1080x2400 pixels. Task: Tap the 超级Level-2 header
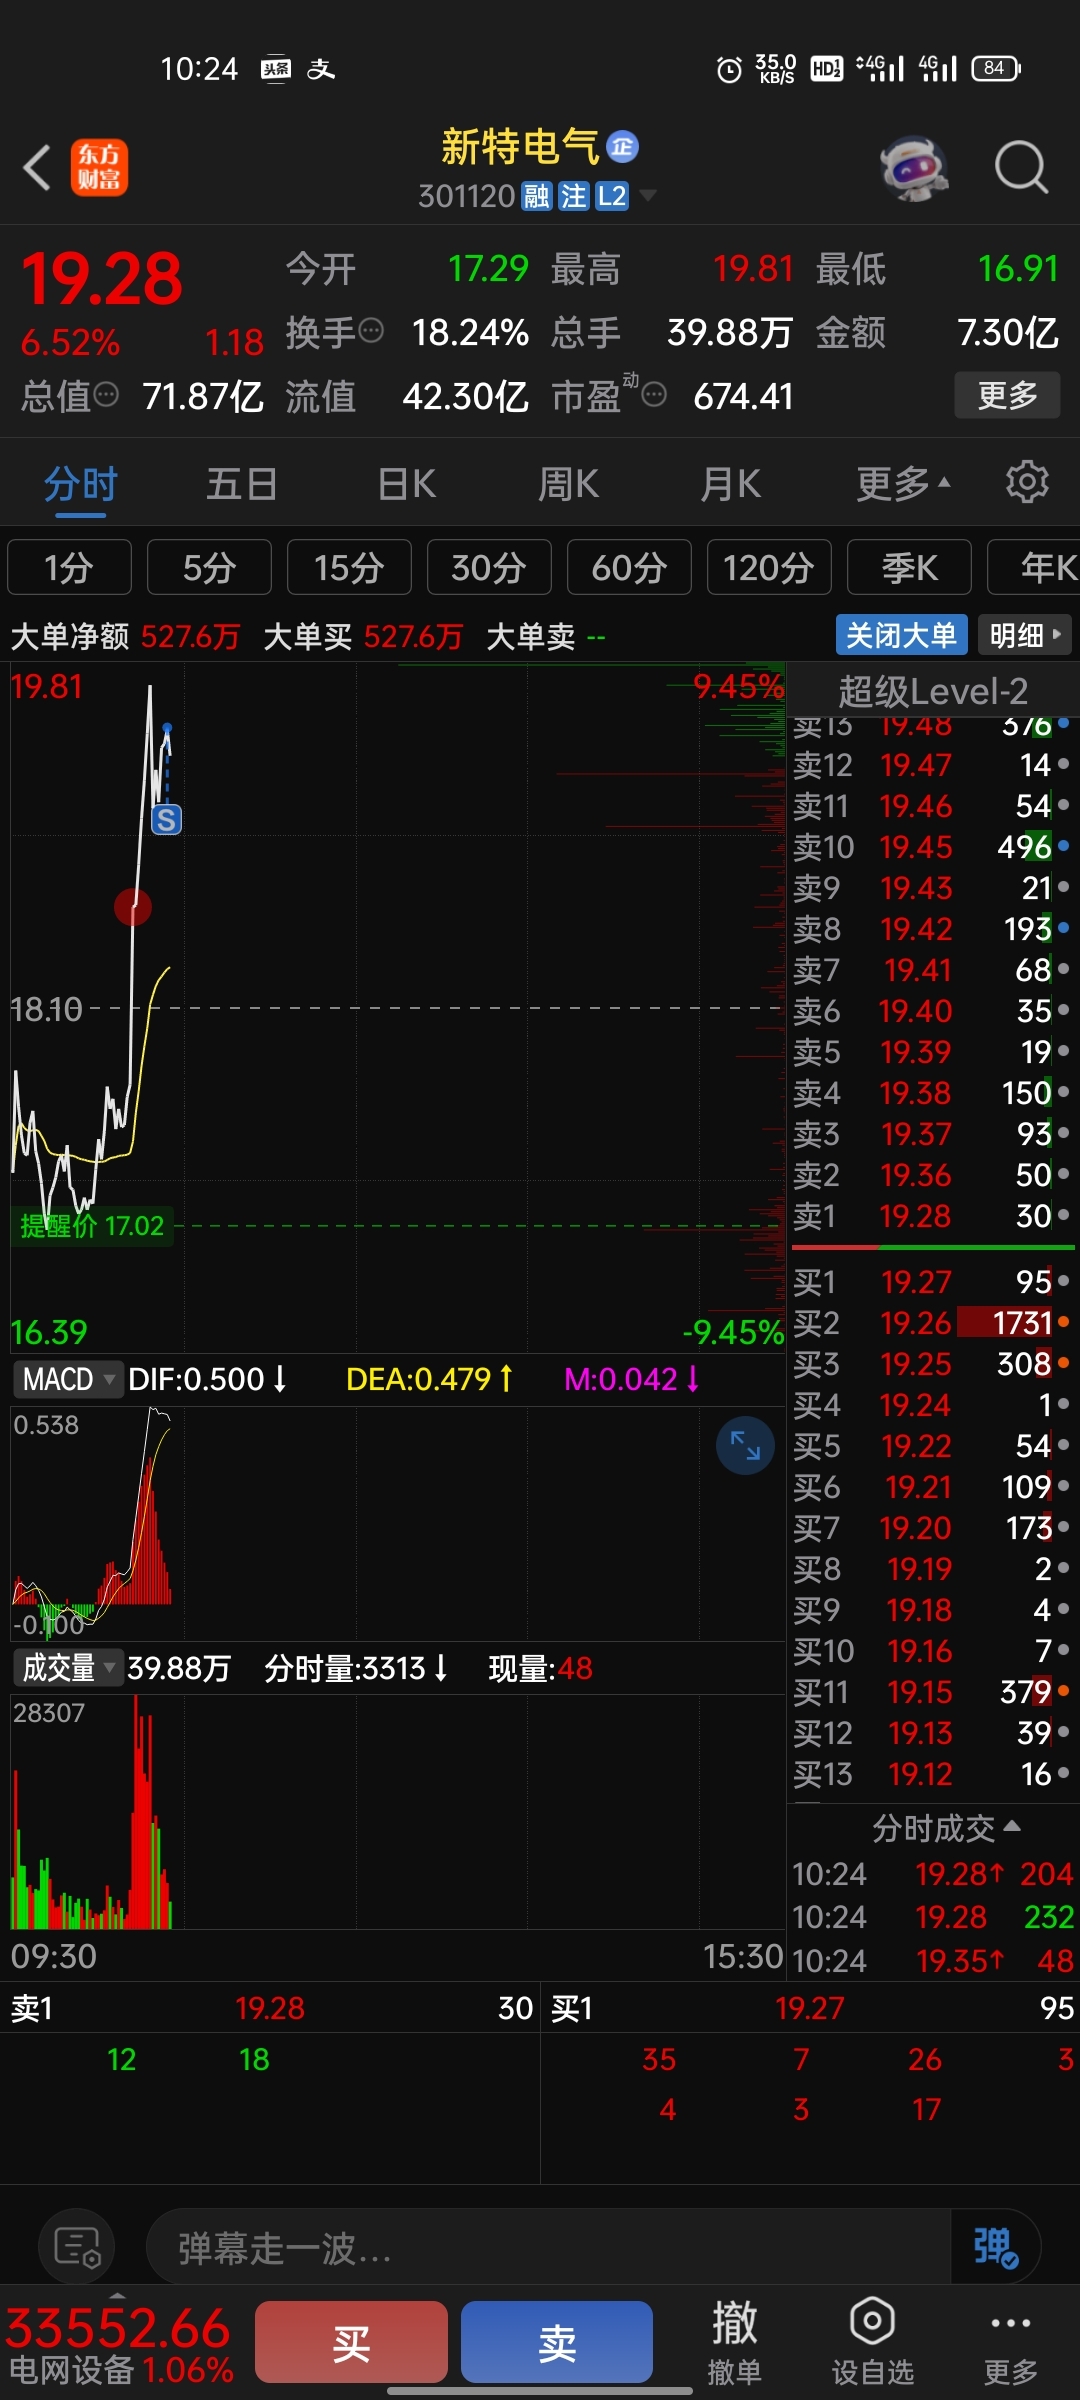(x=932, y=691)
